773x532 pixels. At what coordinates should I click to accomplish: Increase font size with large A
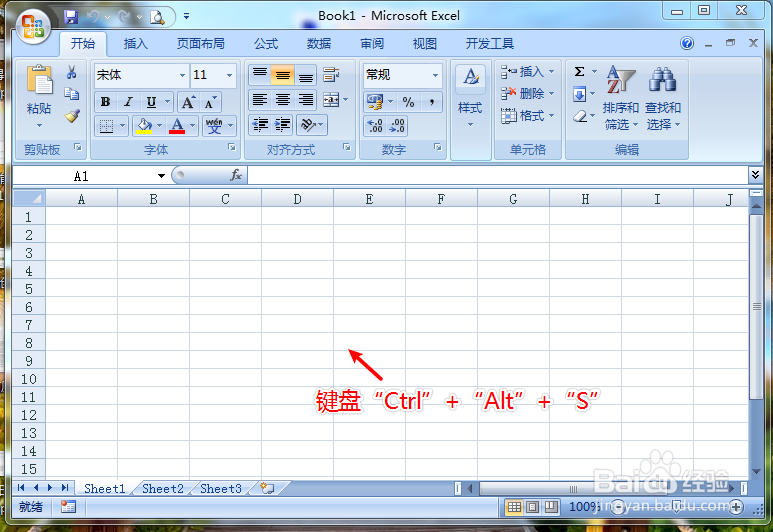pos(188,103)
